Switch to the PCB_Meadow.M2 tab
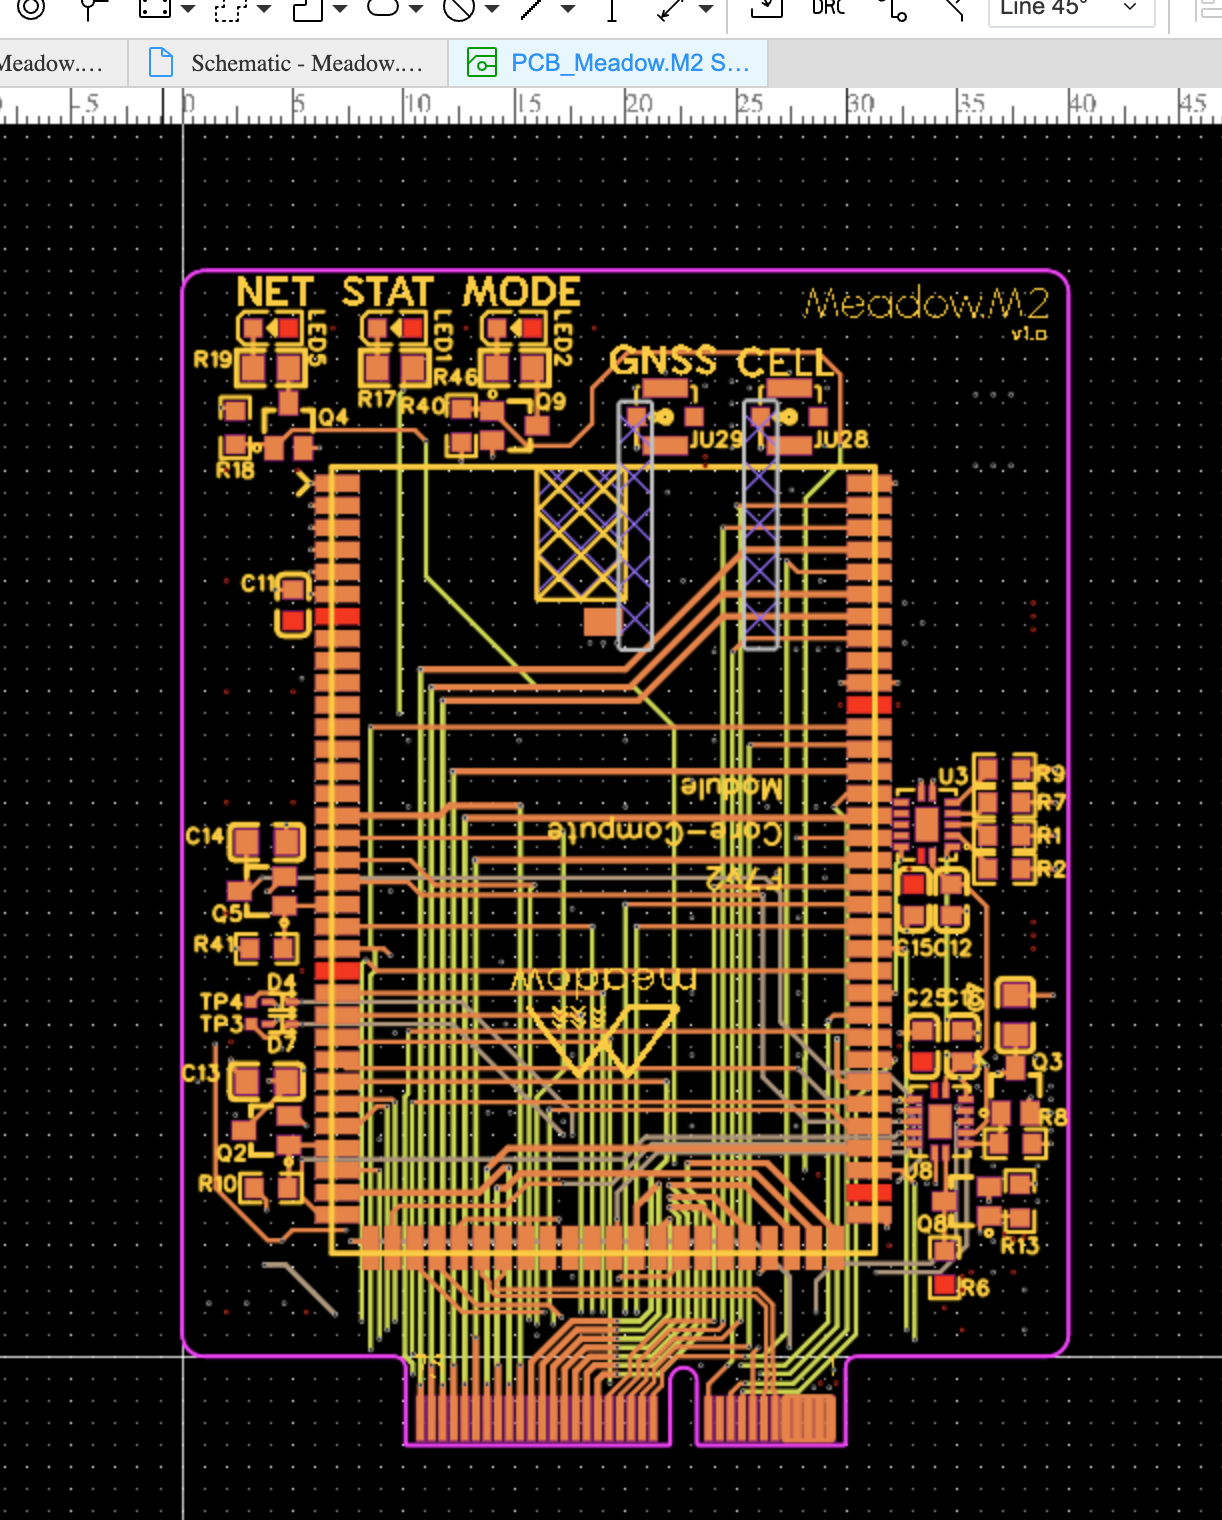1222x1520 pixels. pyautogui.click(x=608, y=63)
